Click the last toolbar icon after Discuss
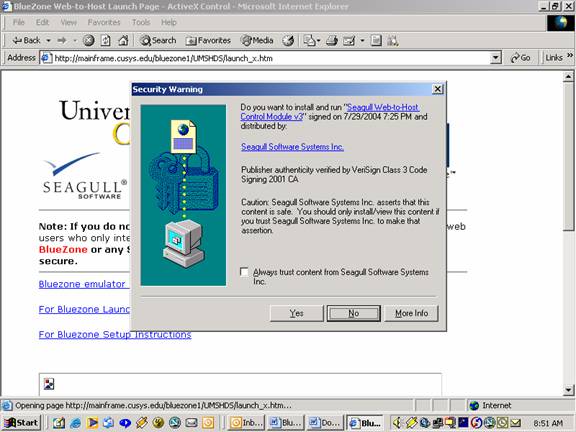This screenshot has height=432, width=576. (x=392, y=40)
